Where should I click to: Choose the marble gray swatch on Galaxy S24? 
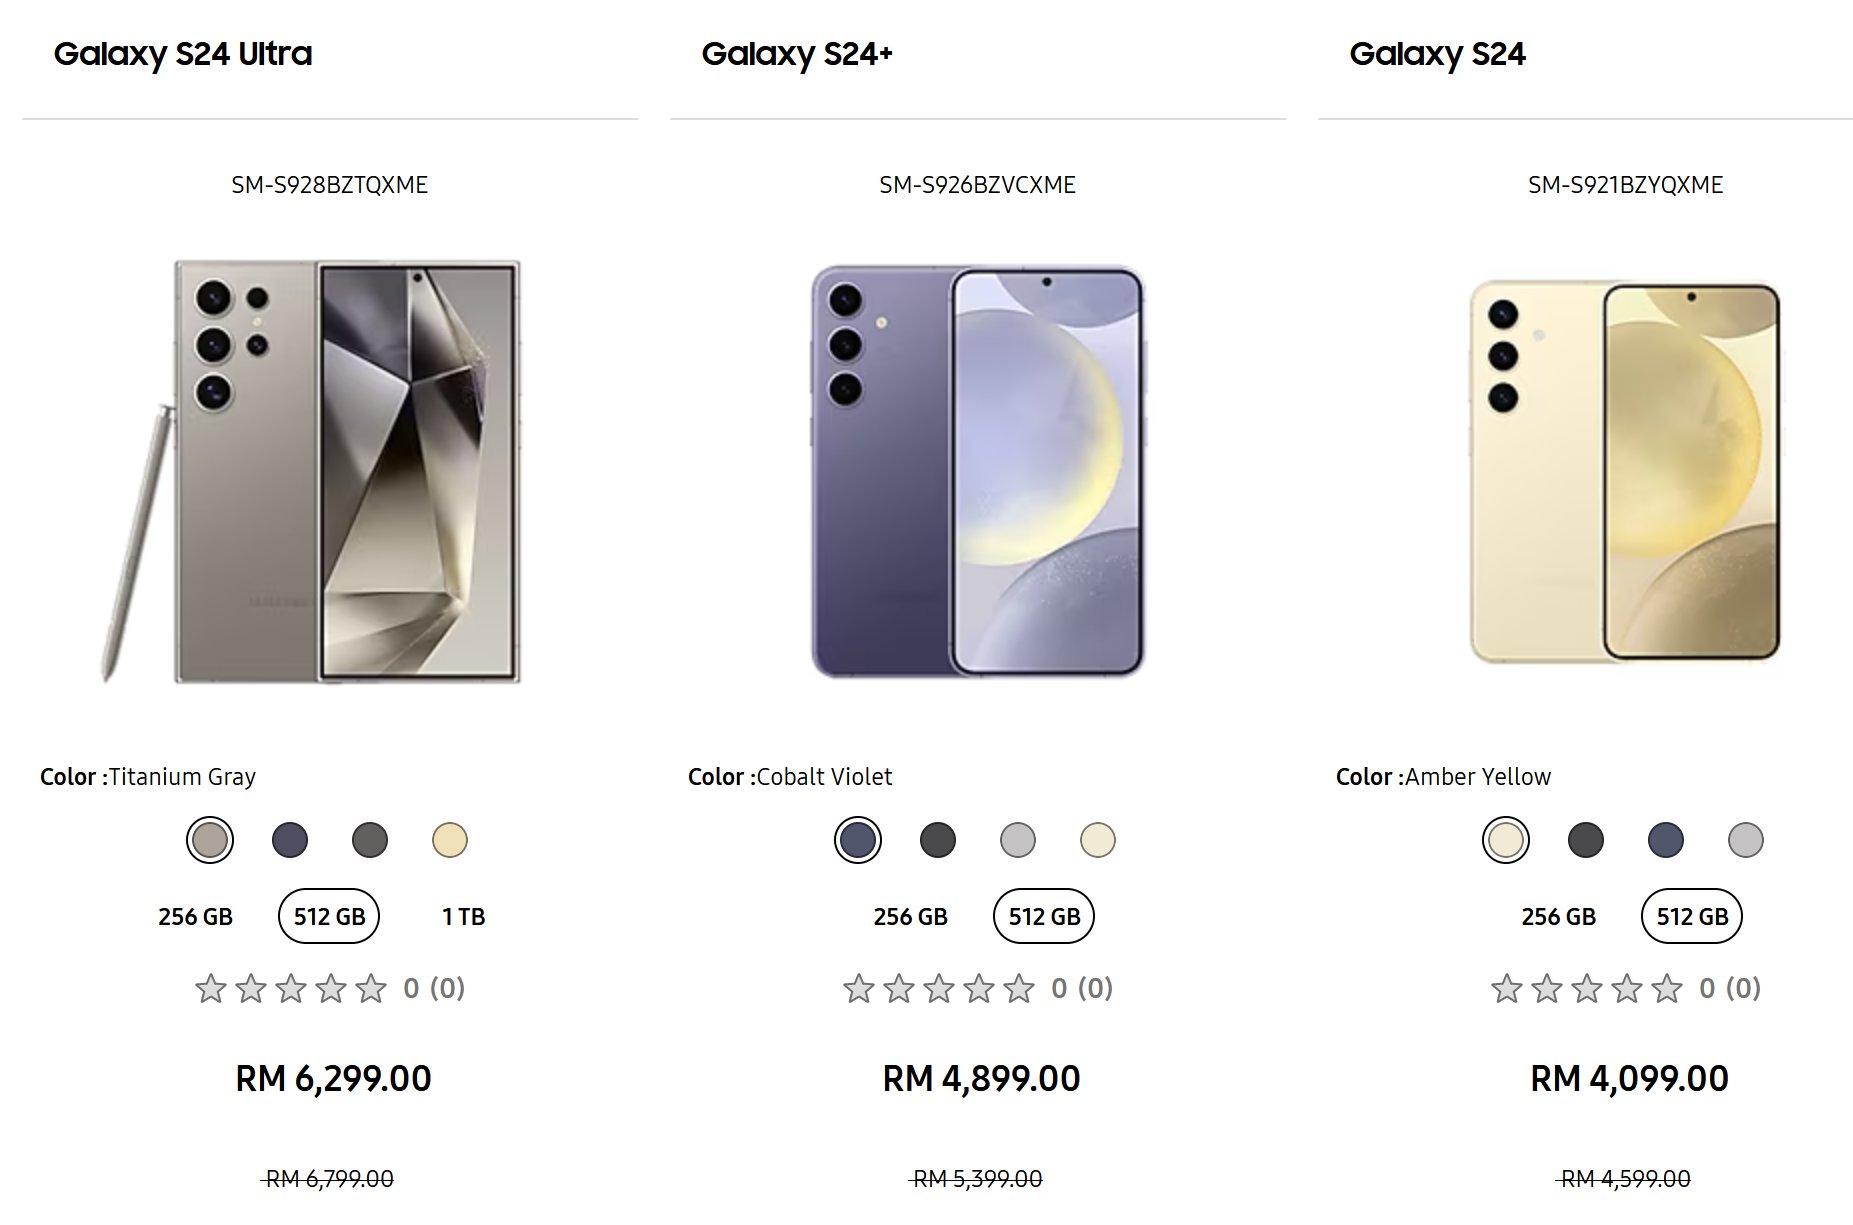[x=1744, y=841]
